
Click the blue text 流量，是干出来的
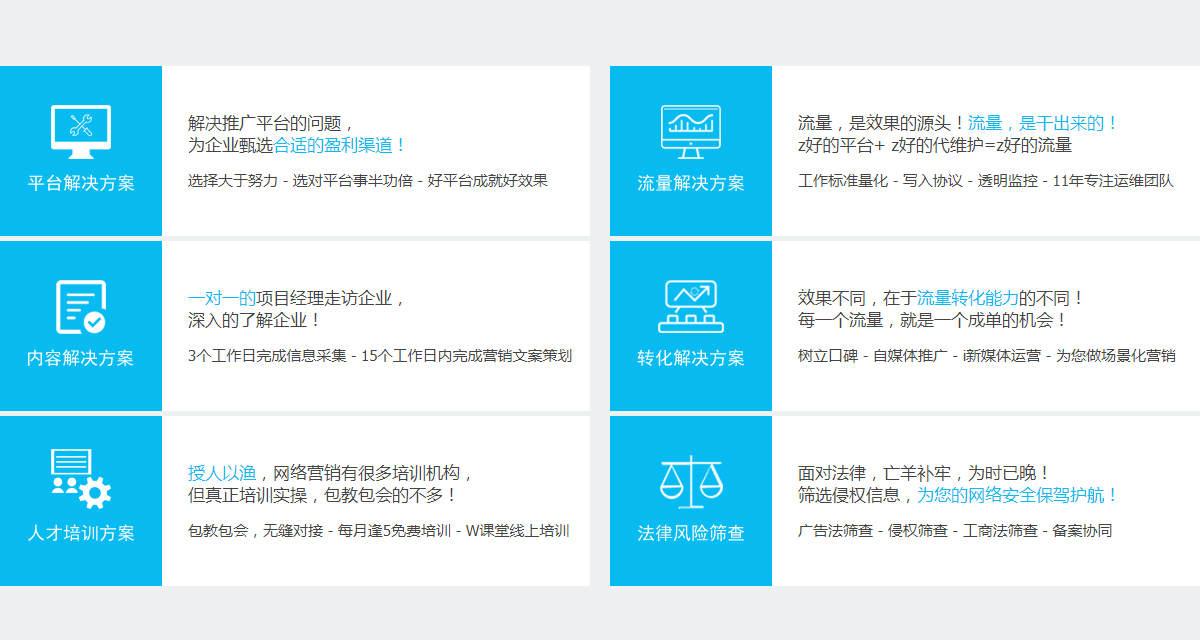(x=1042, y=123)
